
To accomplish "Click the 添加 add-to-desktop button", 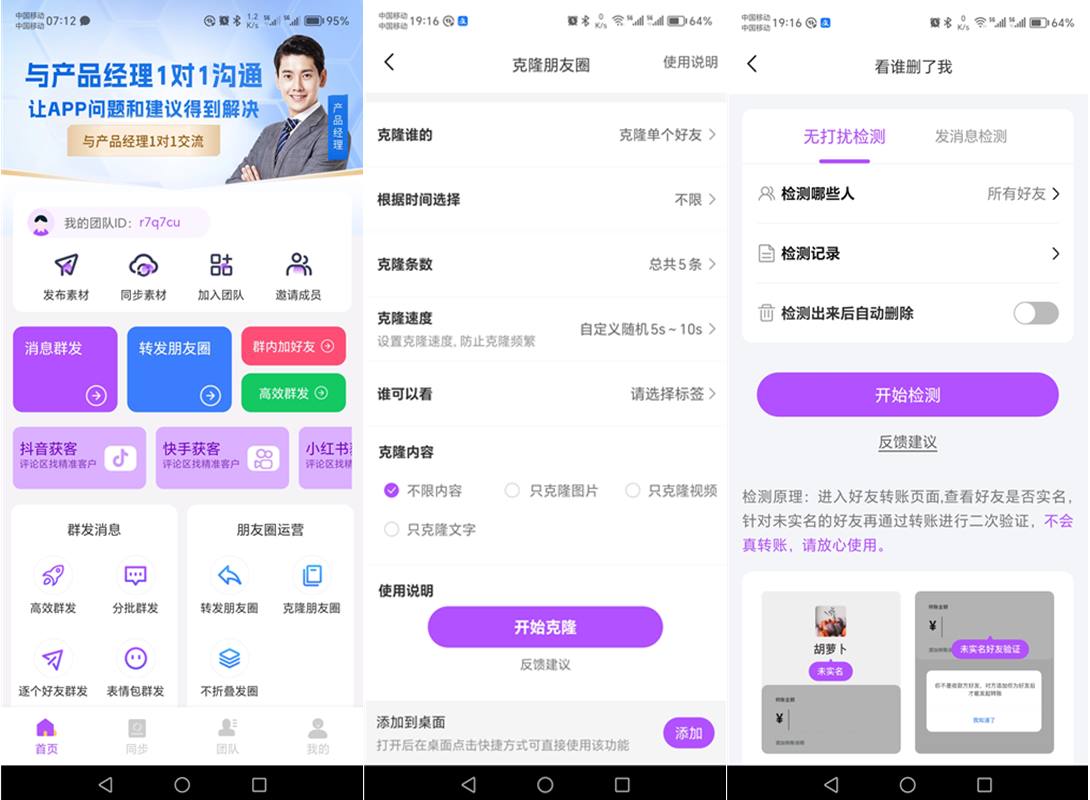I will point(688,733).
